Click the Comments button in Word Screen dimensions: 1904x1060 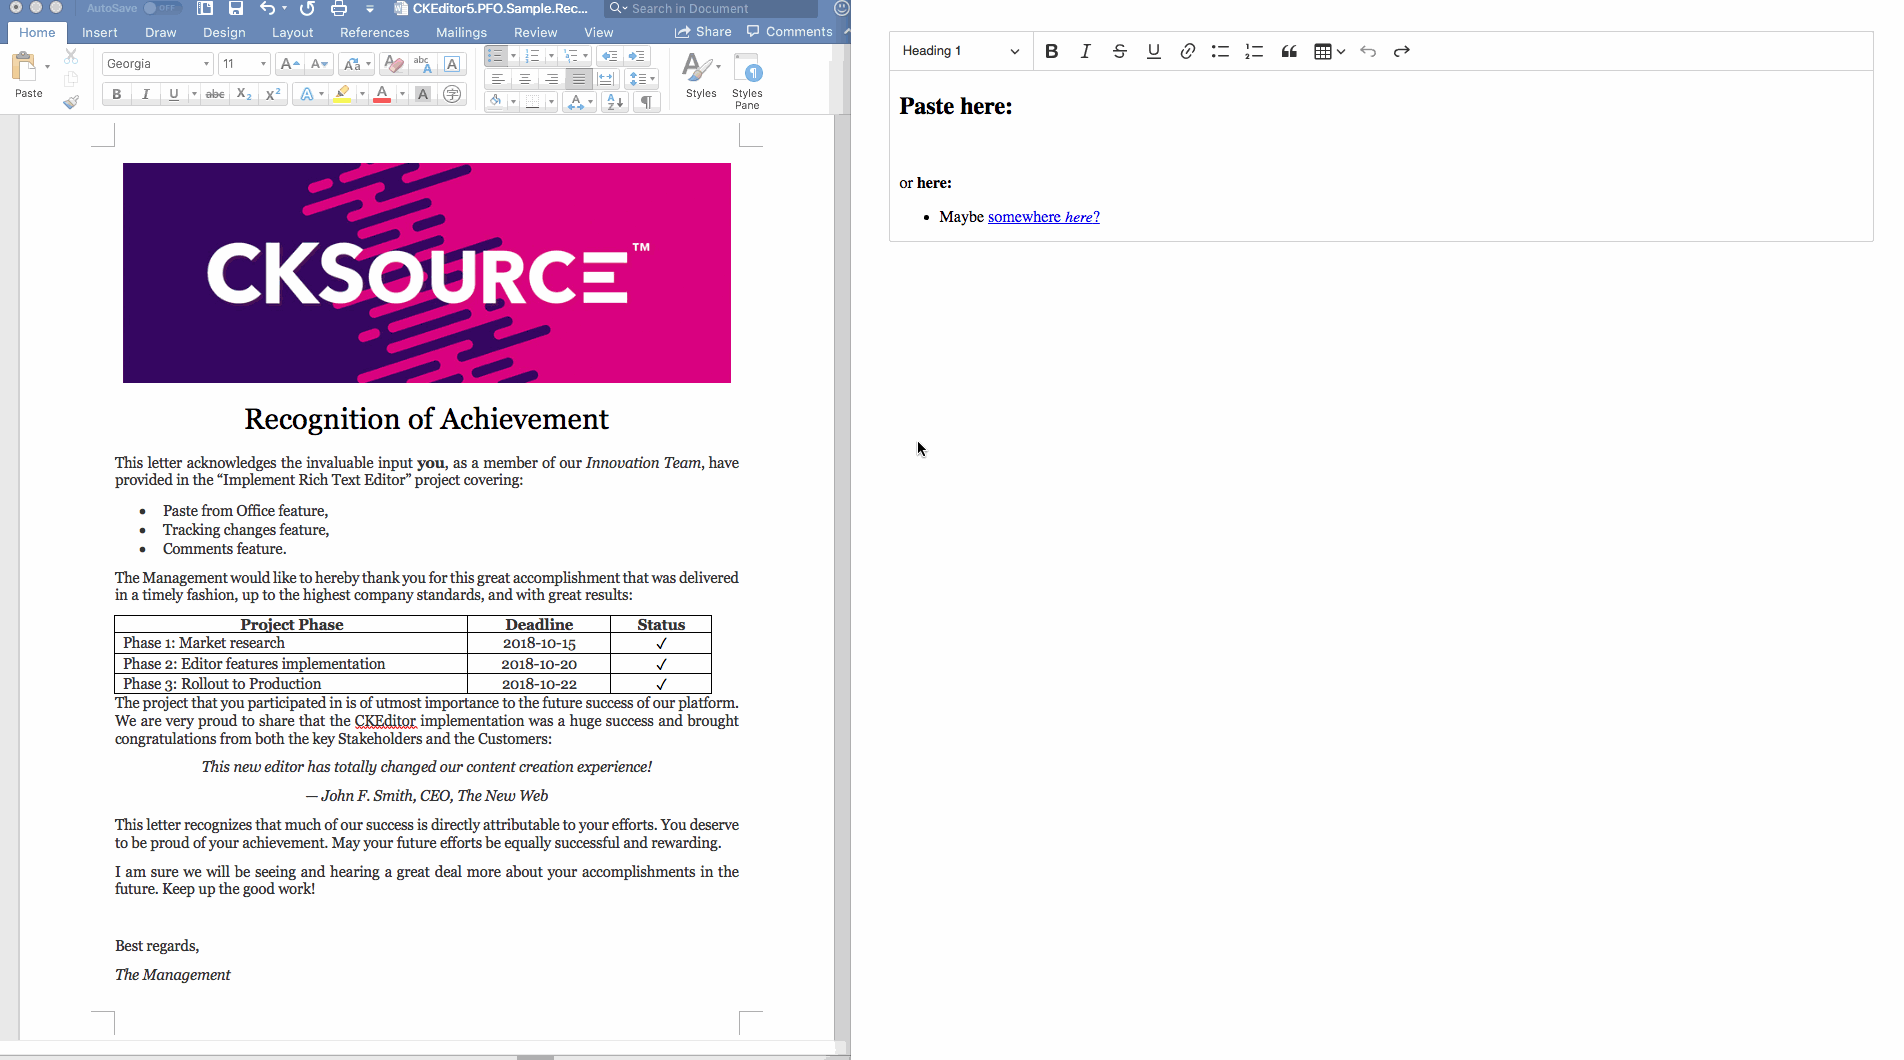789,32
